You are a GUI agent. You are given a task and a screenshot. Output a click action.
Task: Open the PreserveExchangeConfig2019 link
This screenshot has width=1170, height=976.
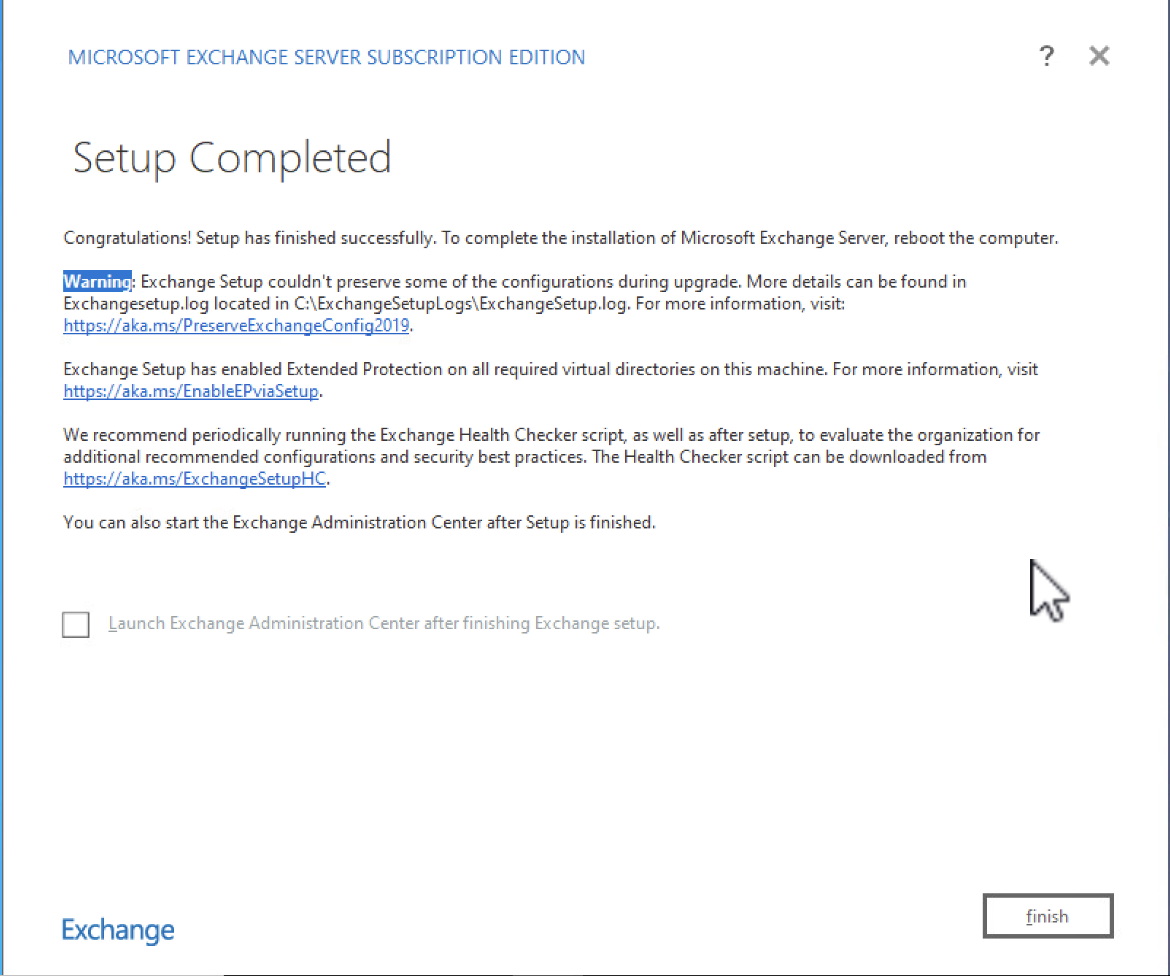pos(236,325)
